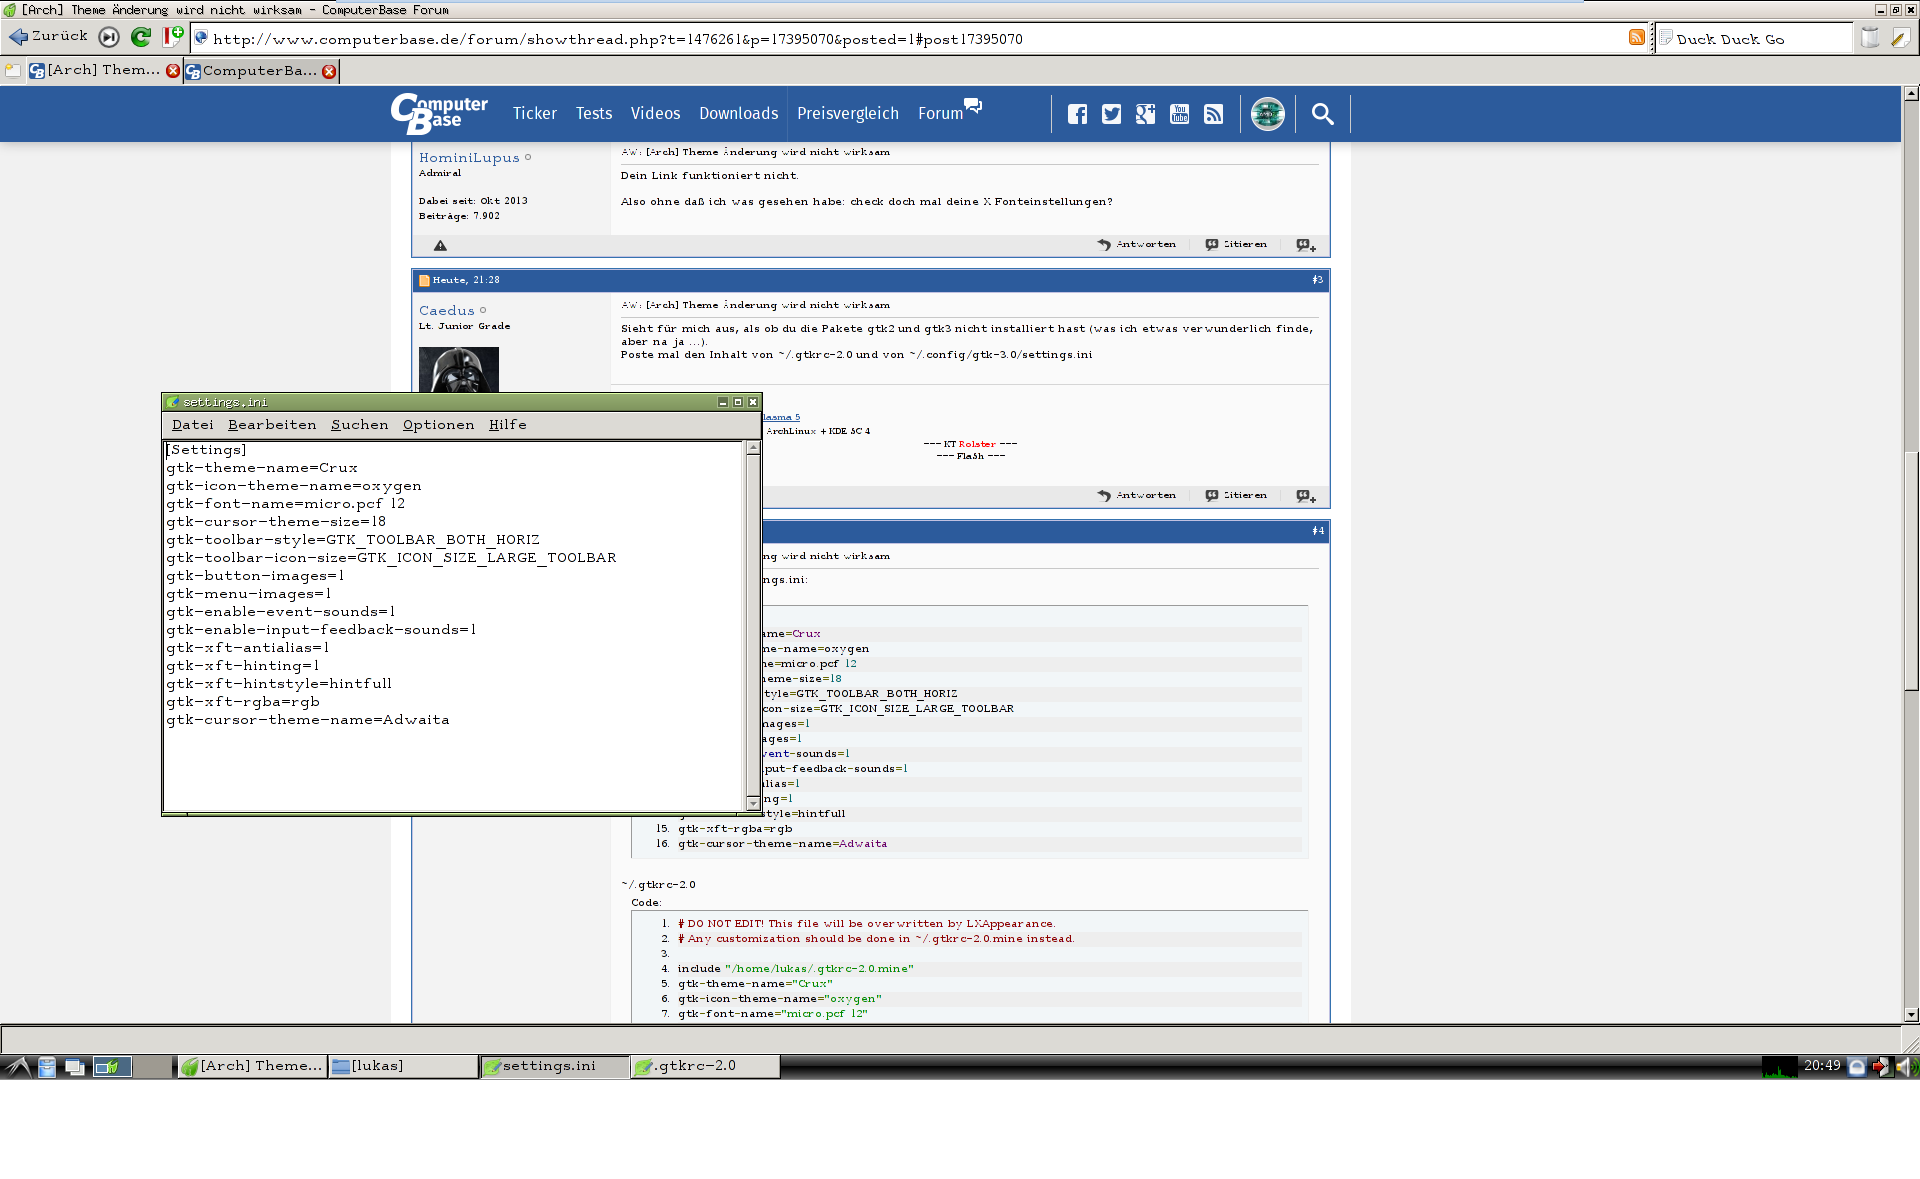This screenshot has height=1179, width=1920.
Task: Click the YouTube icon in site header
Action: pos(1179,114)
